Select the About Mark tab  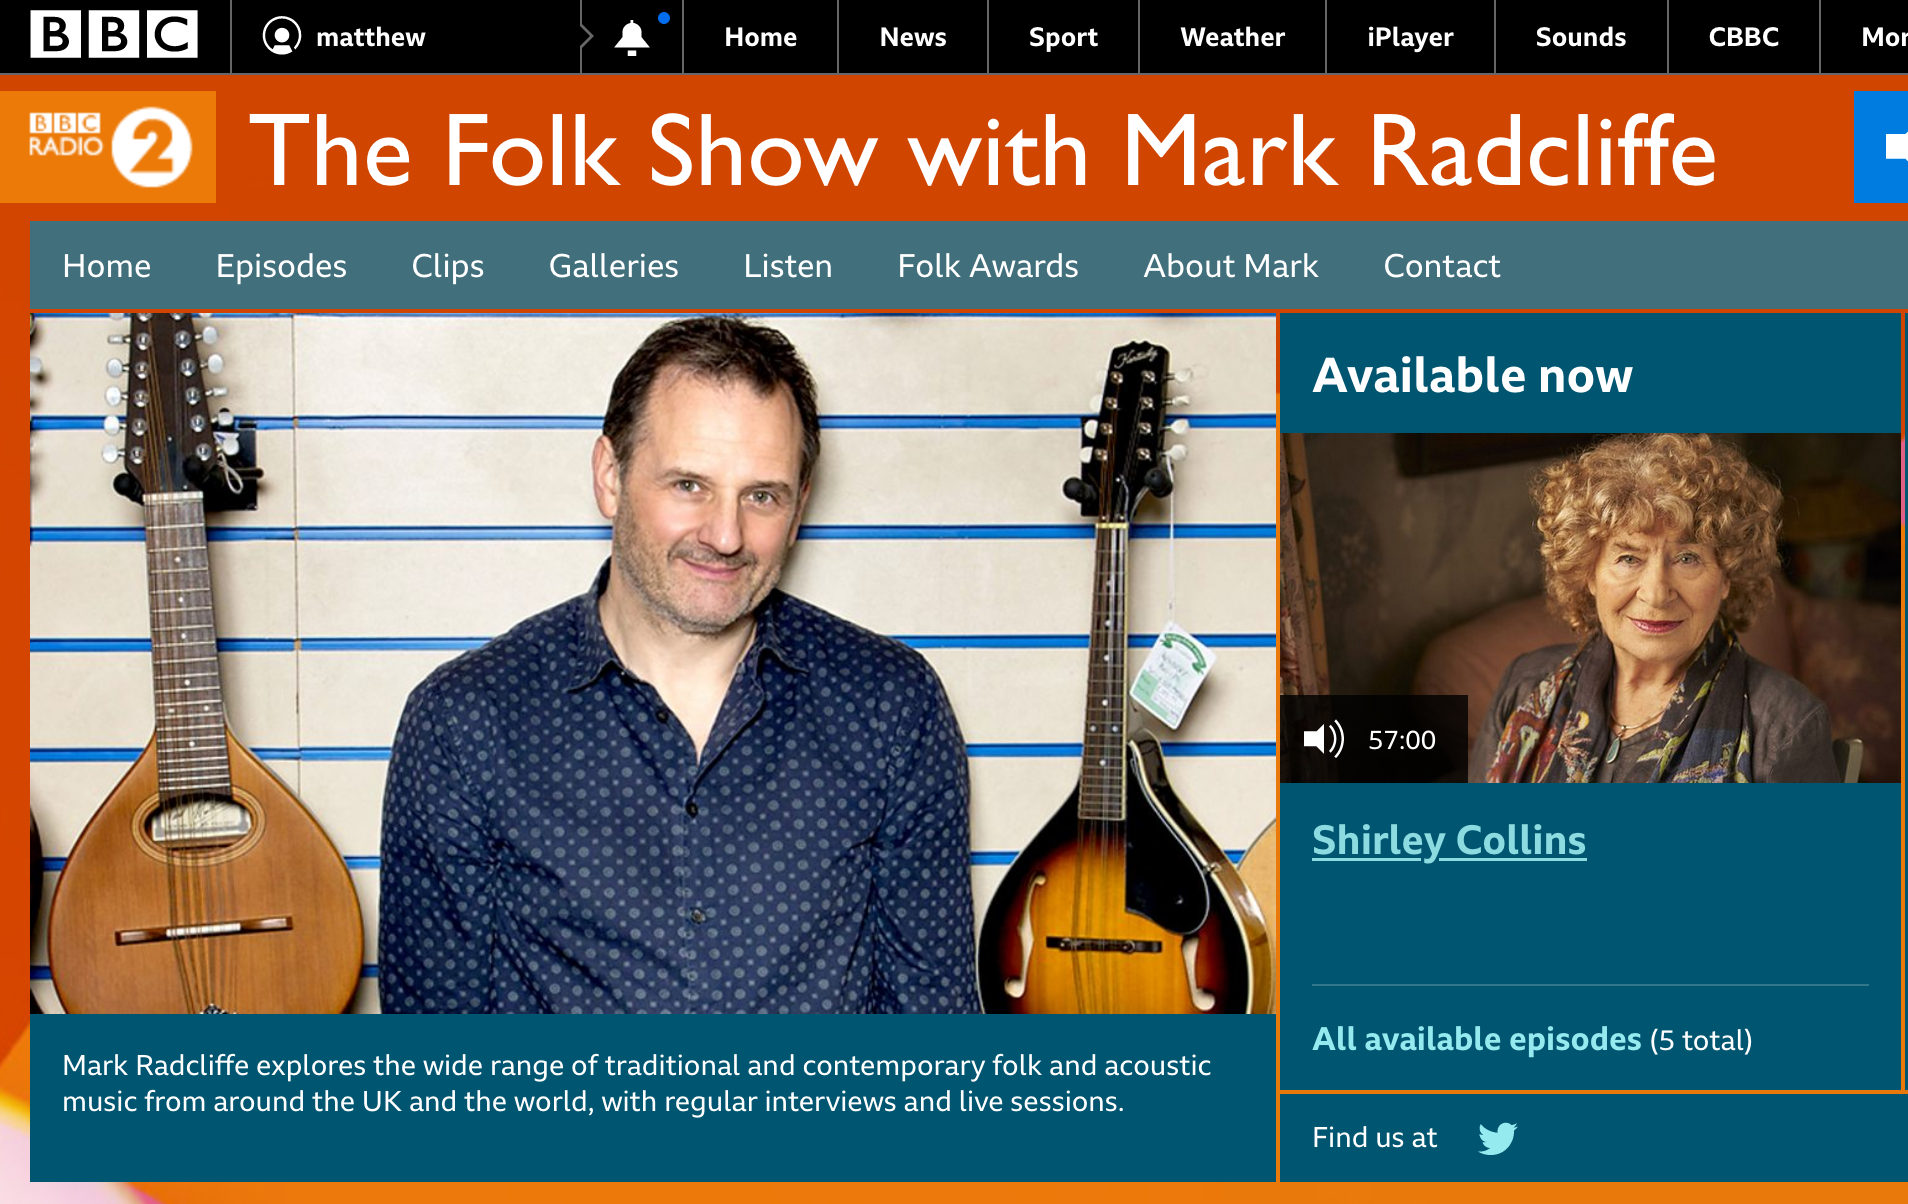coord(1231,266)
